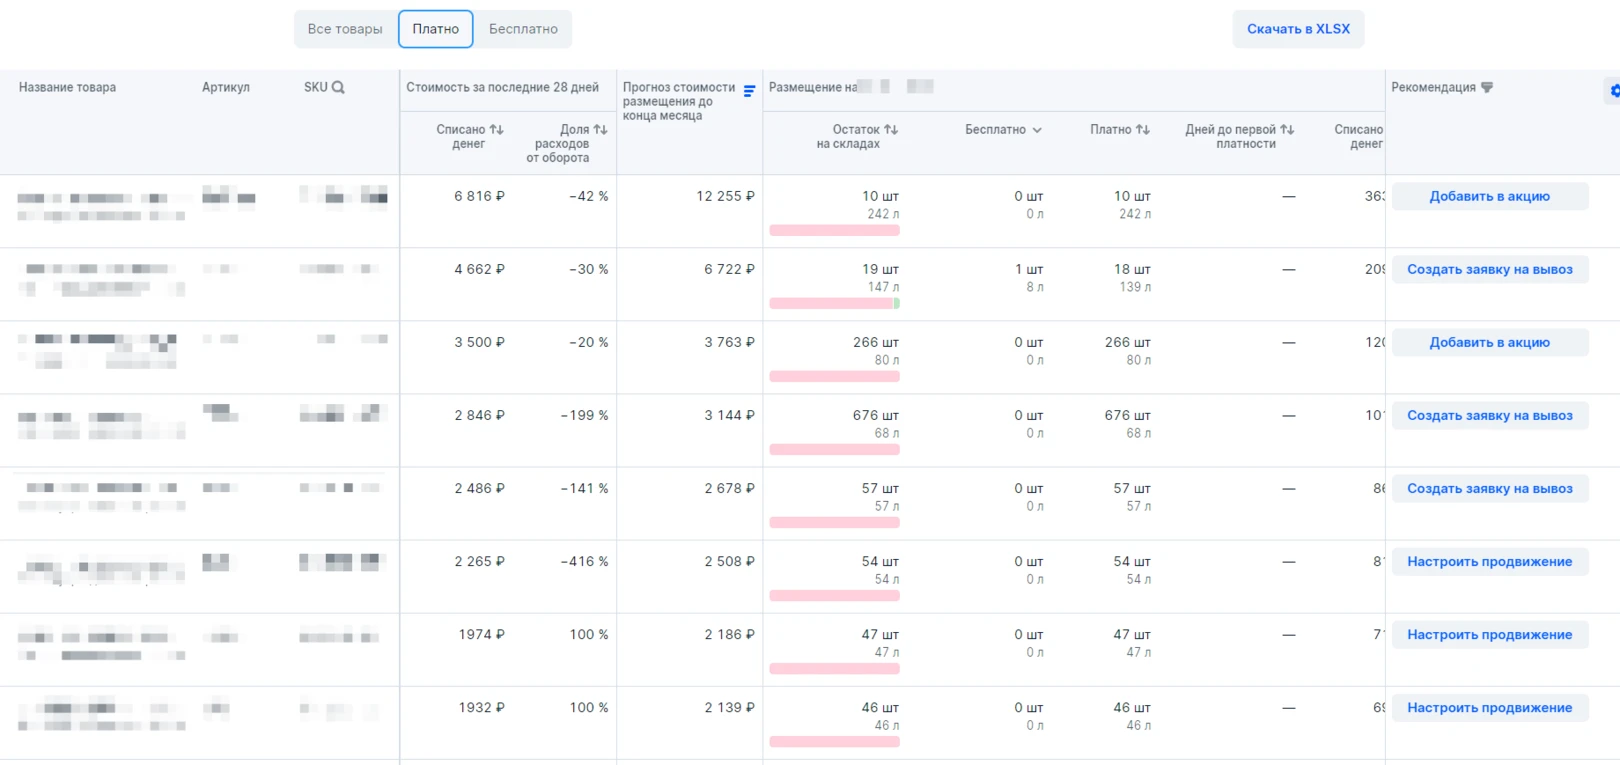This screenshot has width=1620, height=765.
Task: Switch to the Все товары tab
Action: click(x=345, y=29)
